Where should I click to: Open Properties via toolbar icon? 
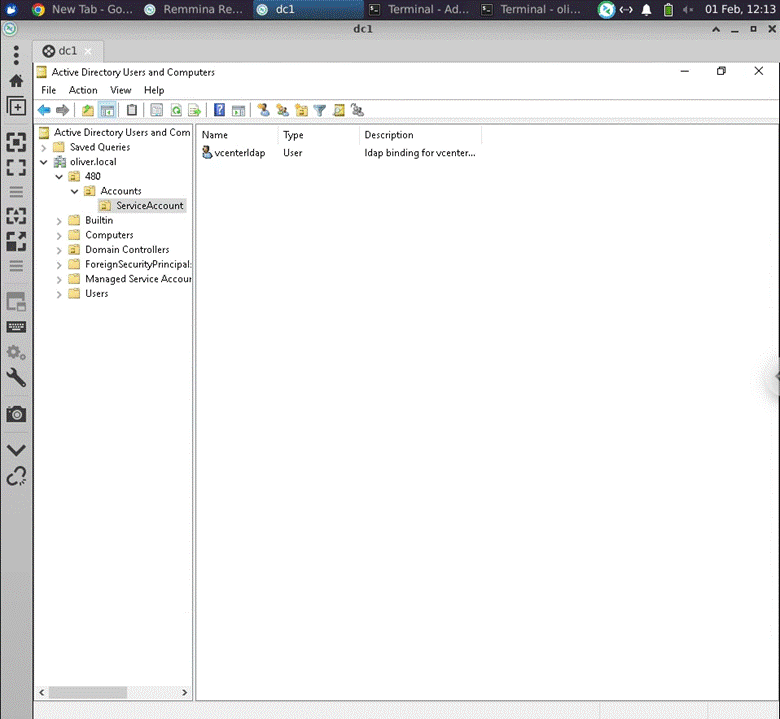(156, 110)
